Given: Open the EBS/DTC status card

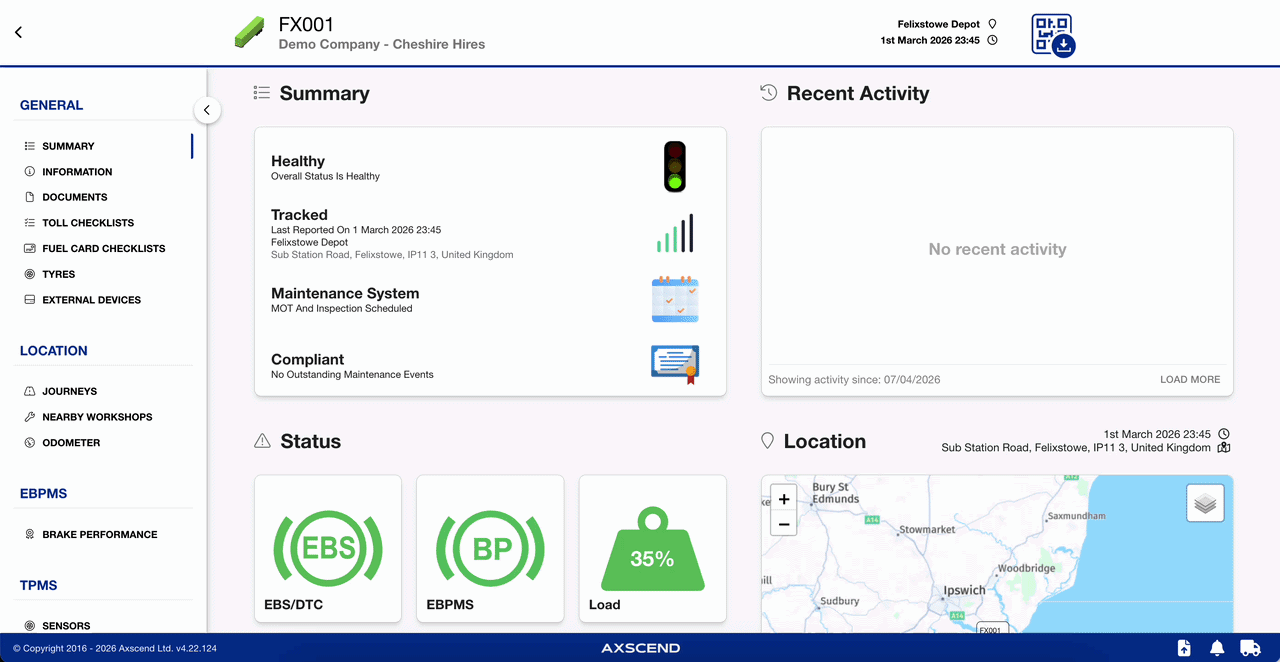Looking at the screenshot, I should (x=328, y=549).
